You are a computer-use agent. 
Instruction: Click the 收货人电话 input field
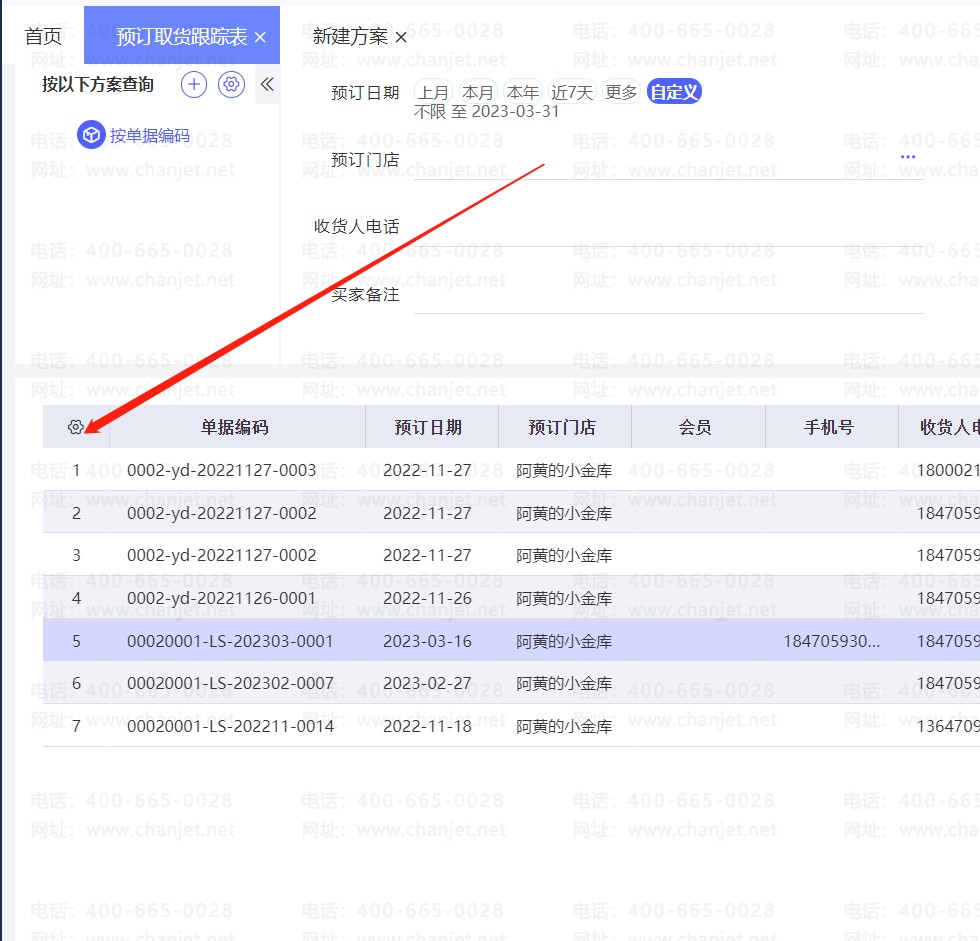(668, 227)
